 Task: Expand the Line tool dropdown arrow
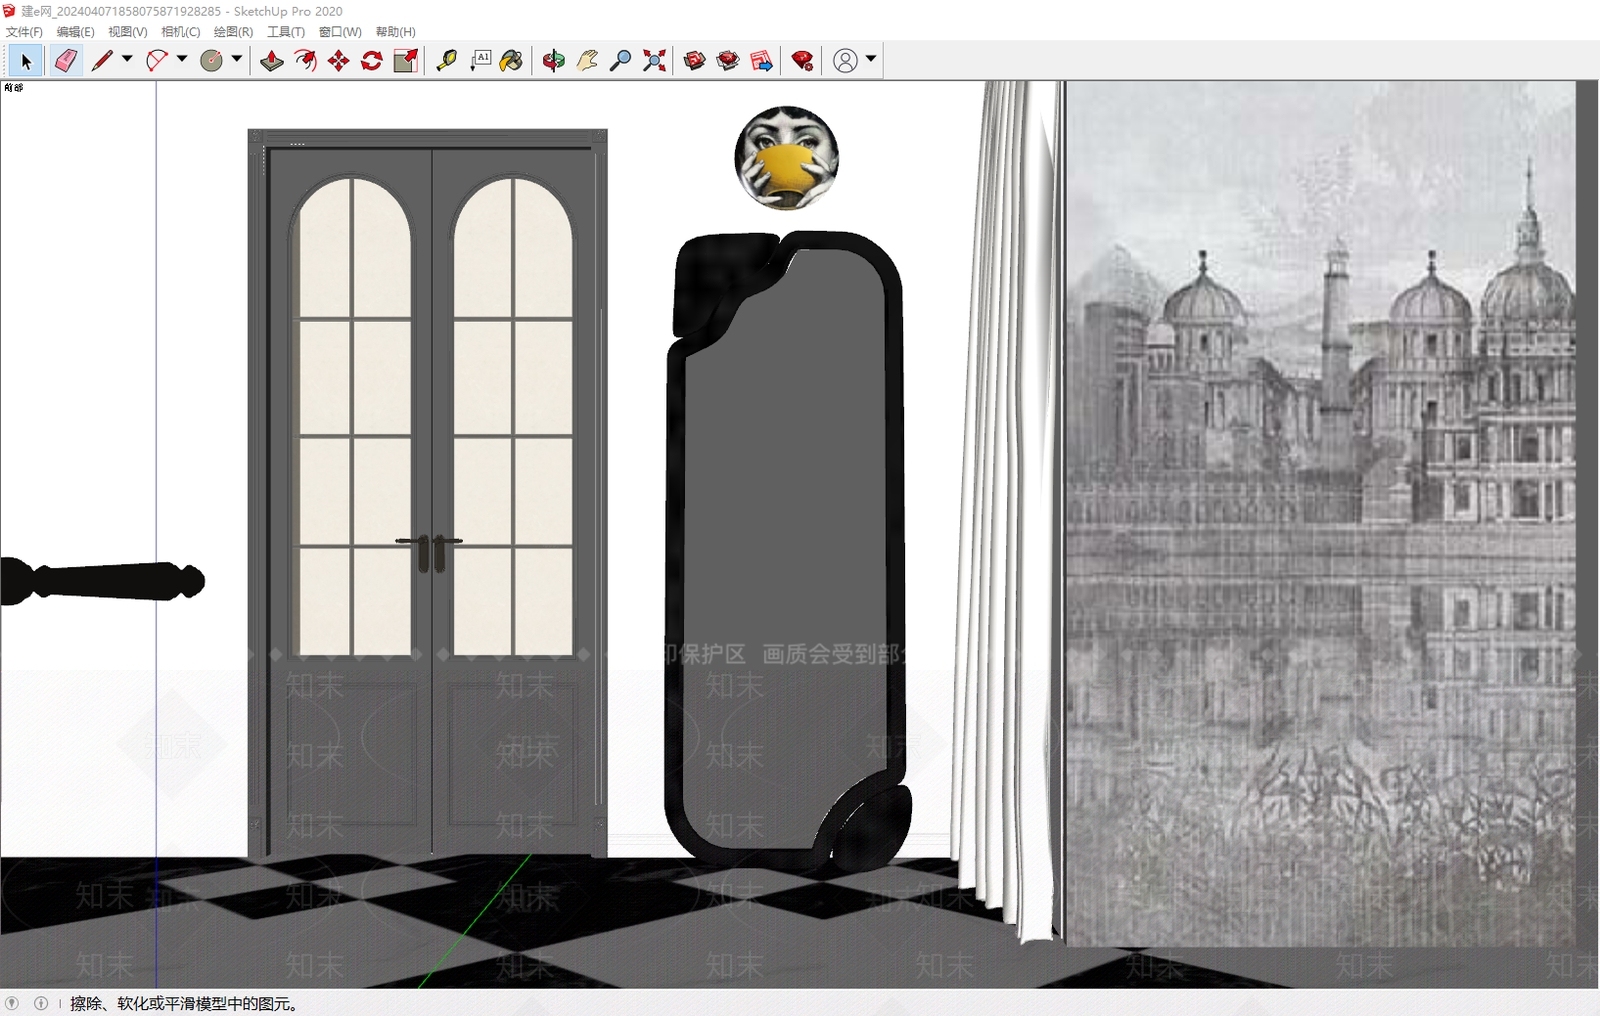pyautogui.click(x=127, y=59)
